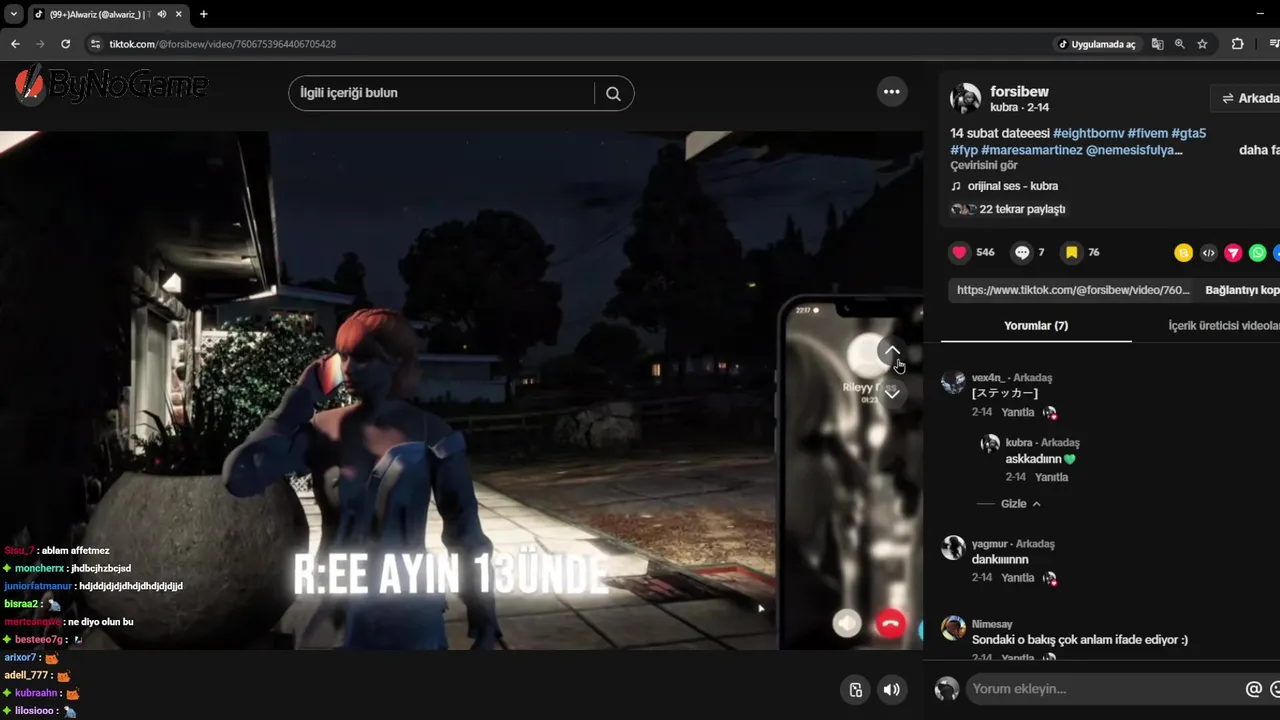Click 'Yorum ekleyin...' comment input
Screen dimensions: 1280x720
[x=1102, y=689]
